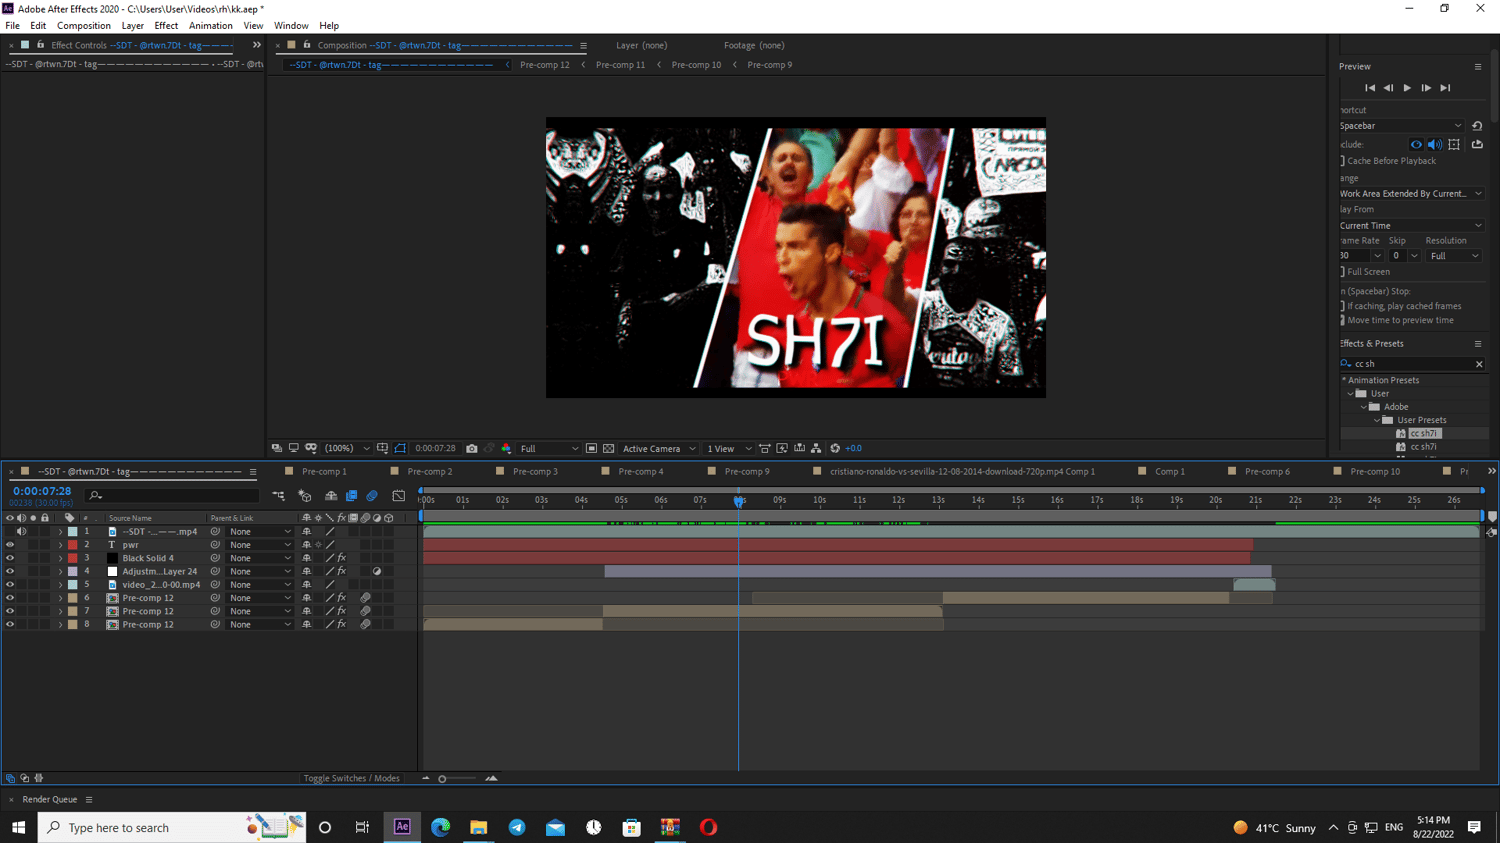Viewport: 1500px width, 843px height.
Task: Launch Opera browser from the taskbar
Action: coord(708,827)
